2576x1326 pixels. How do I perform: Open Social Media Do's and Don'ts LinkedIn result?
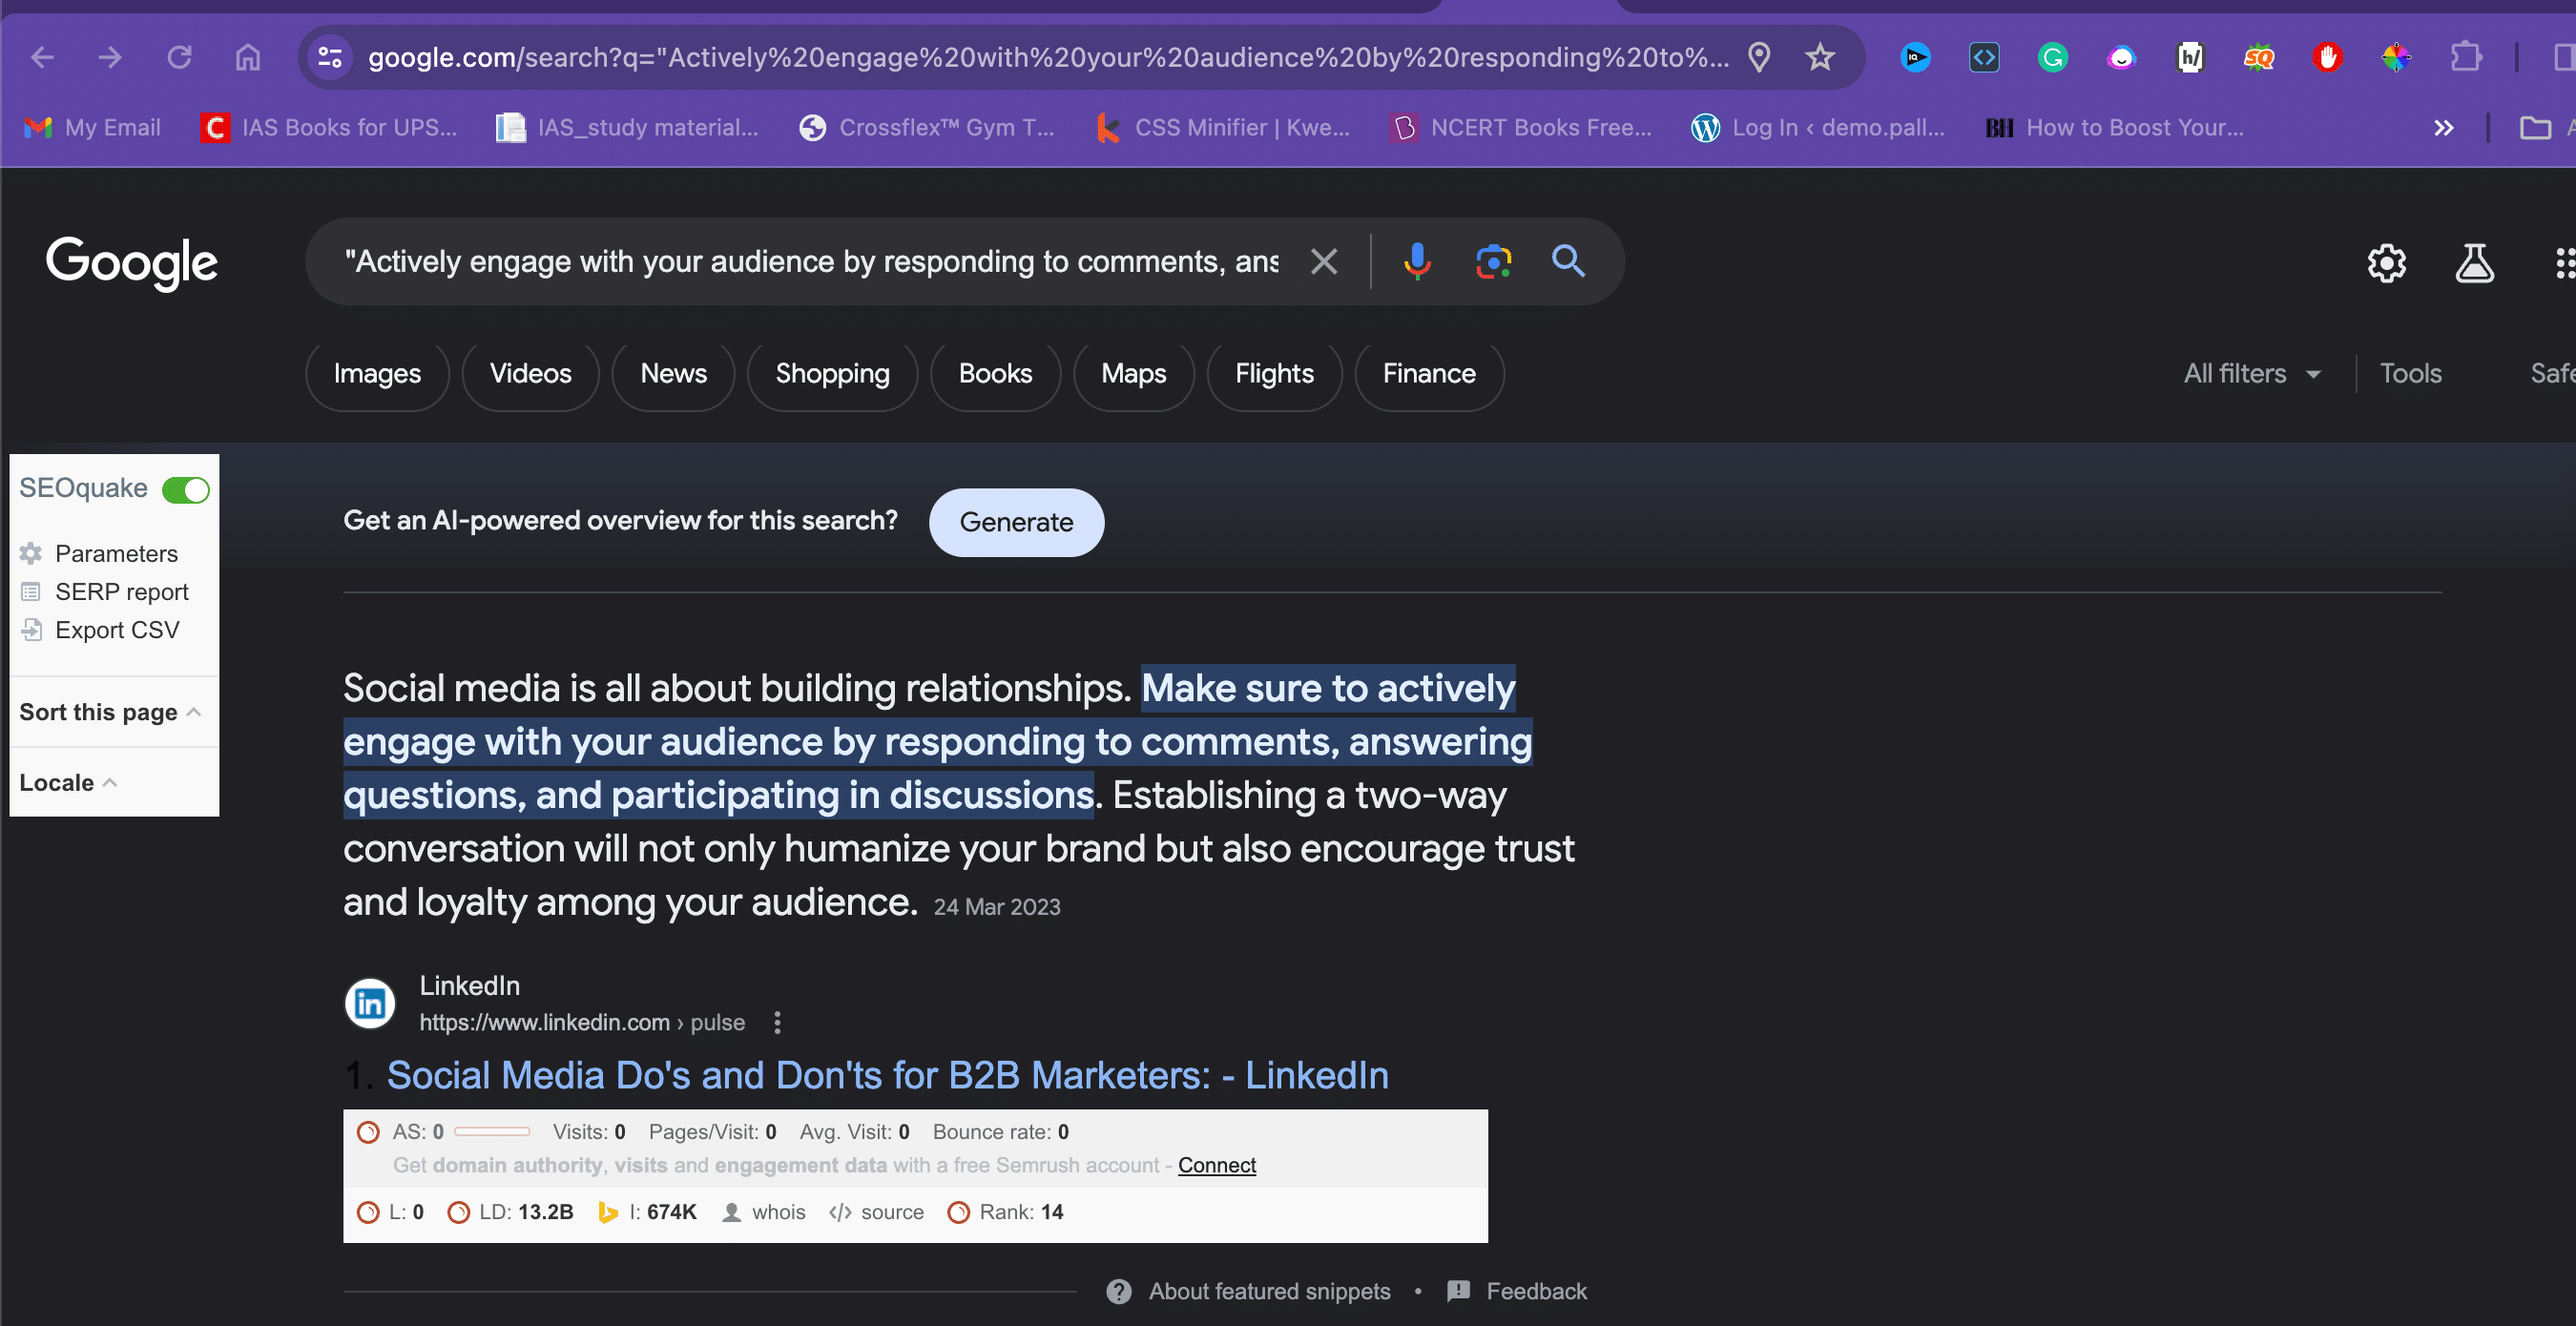887,1076
